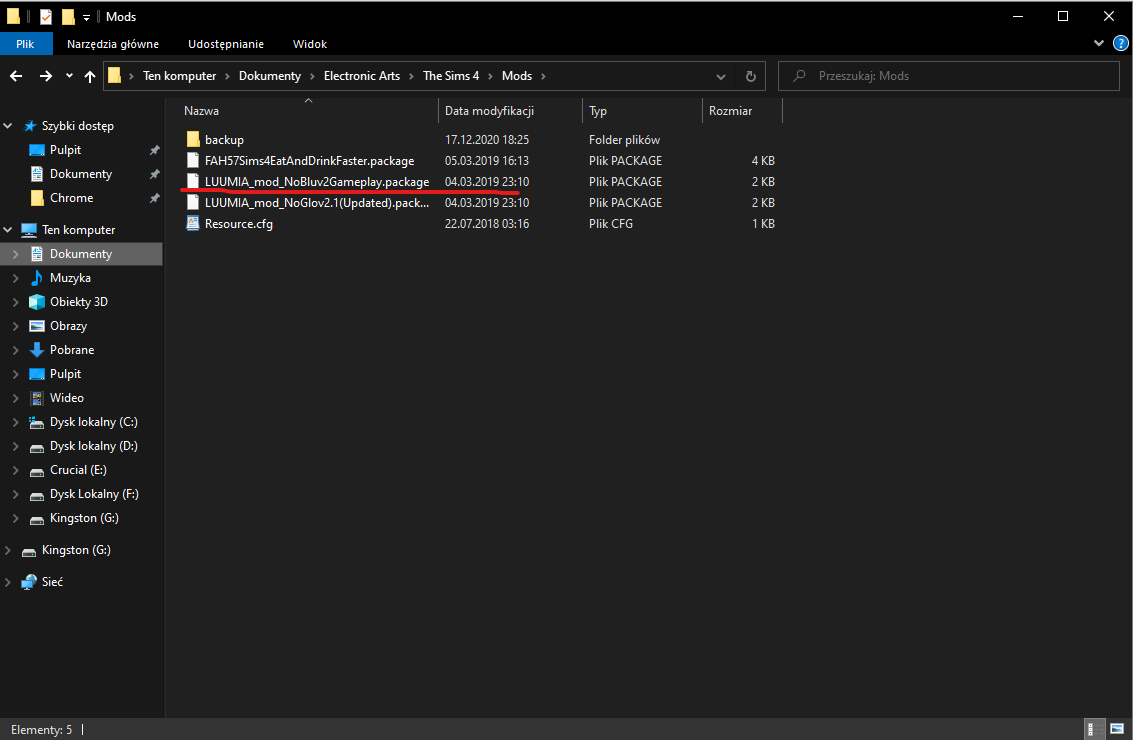This screenshot has width=1133, height=740.
Task: Click Dokumenty in the address path
Action: click(270, 76)
